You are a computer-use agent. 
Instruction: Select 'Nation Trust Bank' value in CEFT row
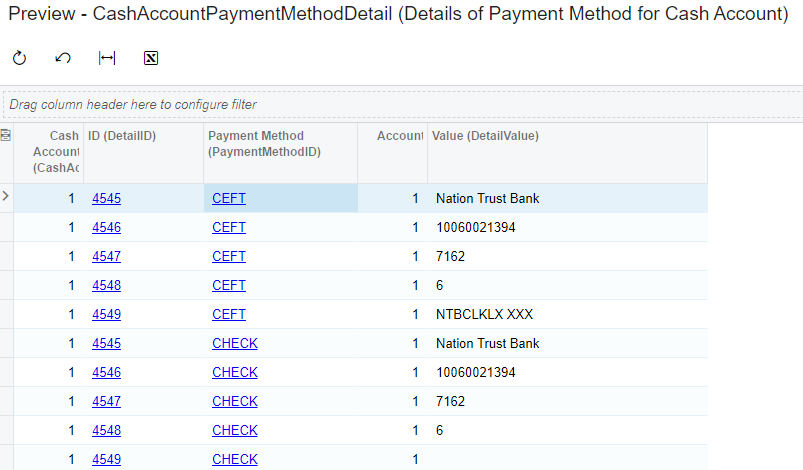click(488, 198)
